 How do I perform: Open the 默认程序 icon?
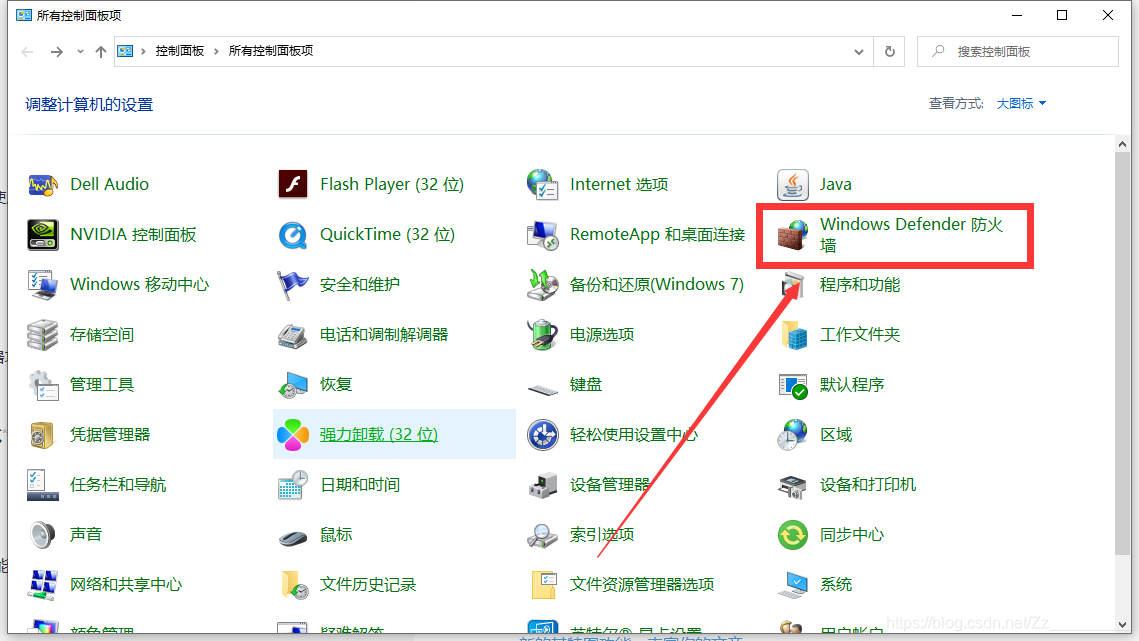[793, 385]
